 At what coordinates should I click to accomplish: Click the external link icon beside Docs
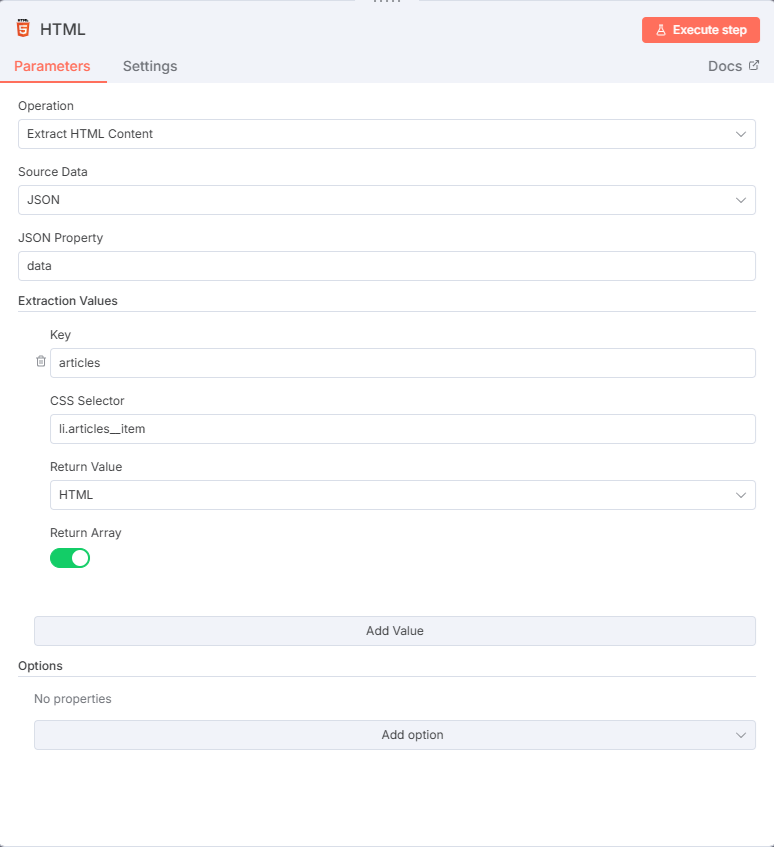click(754, 66)
